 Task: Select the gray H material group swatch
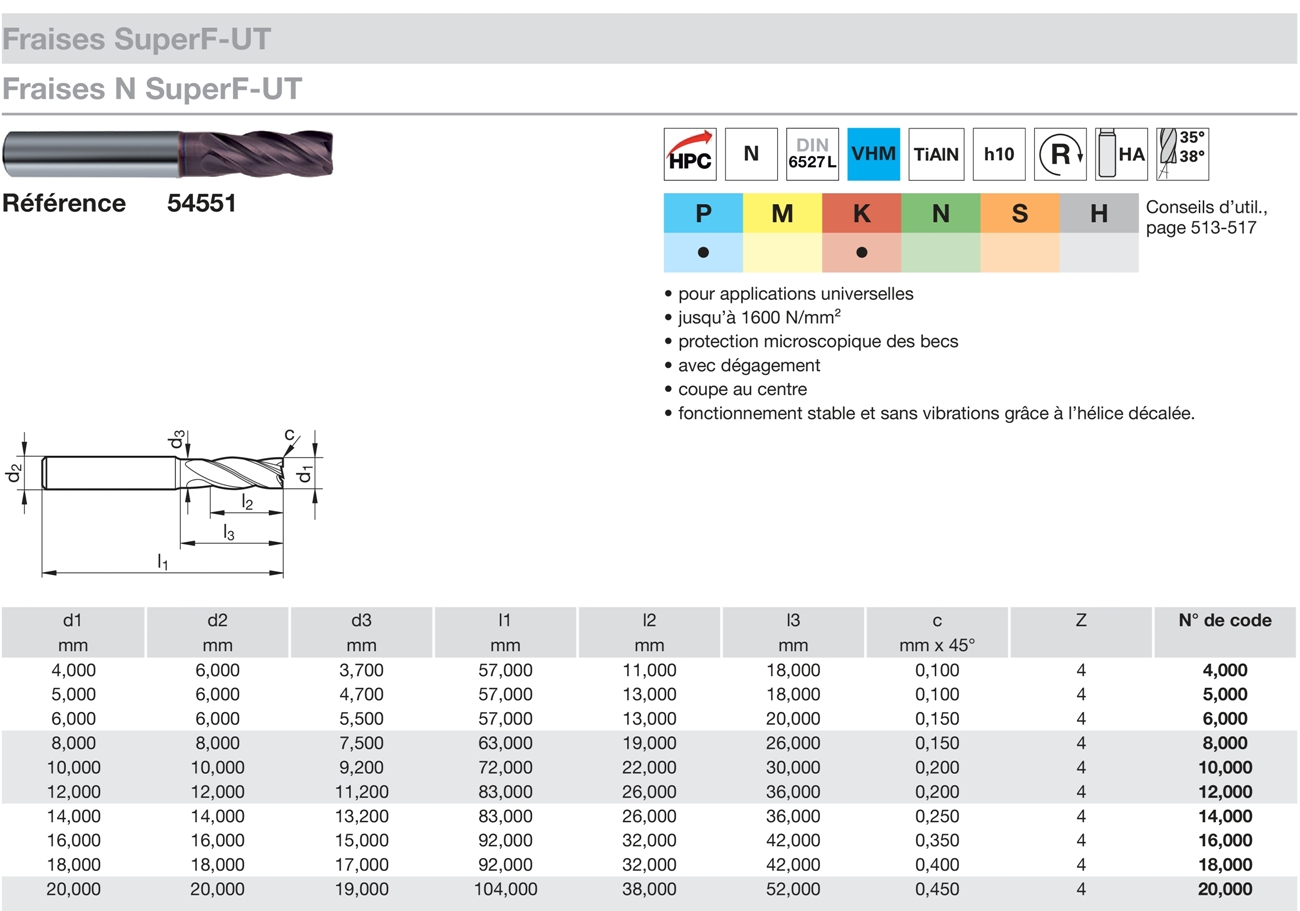point(1099,213)
